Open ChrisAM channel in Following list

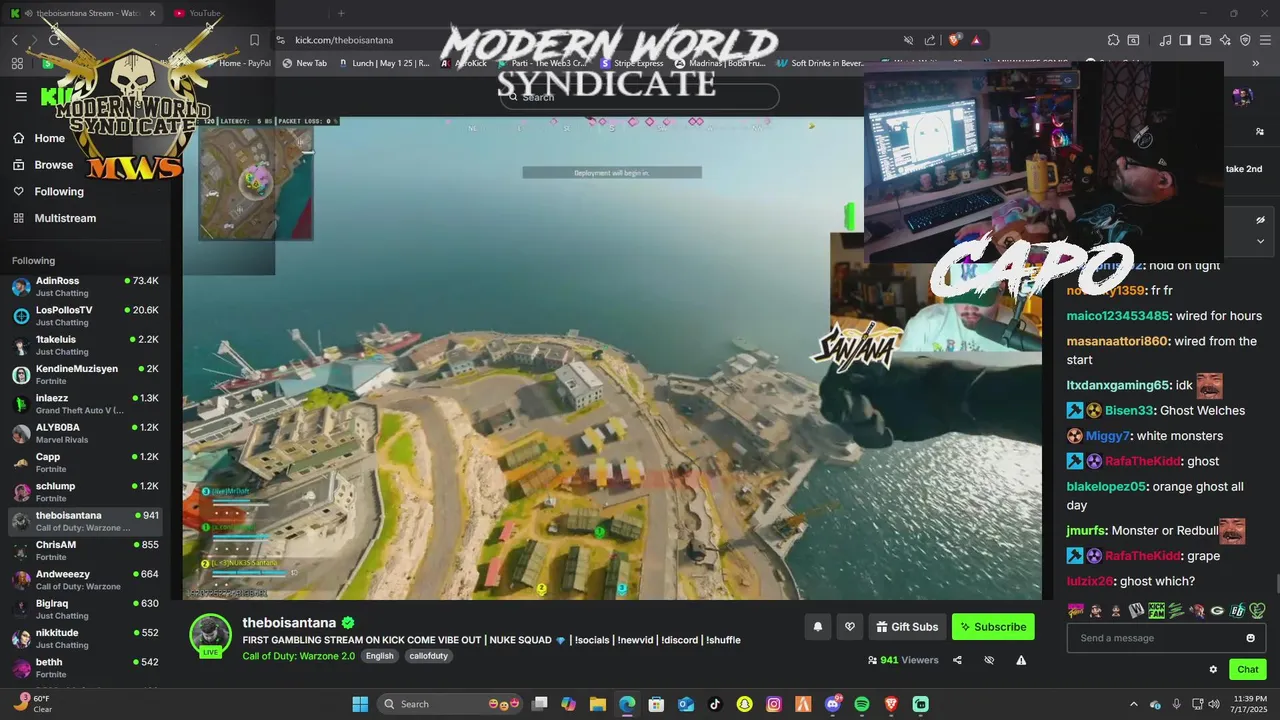coord(86,551)
